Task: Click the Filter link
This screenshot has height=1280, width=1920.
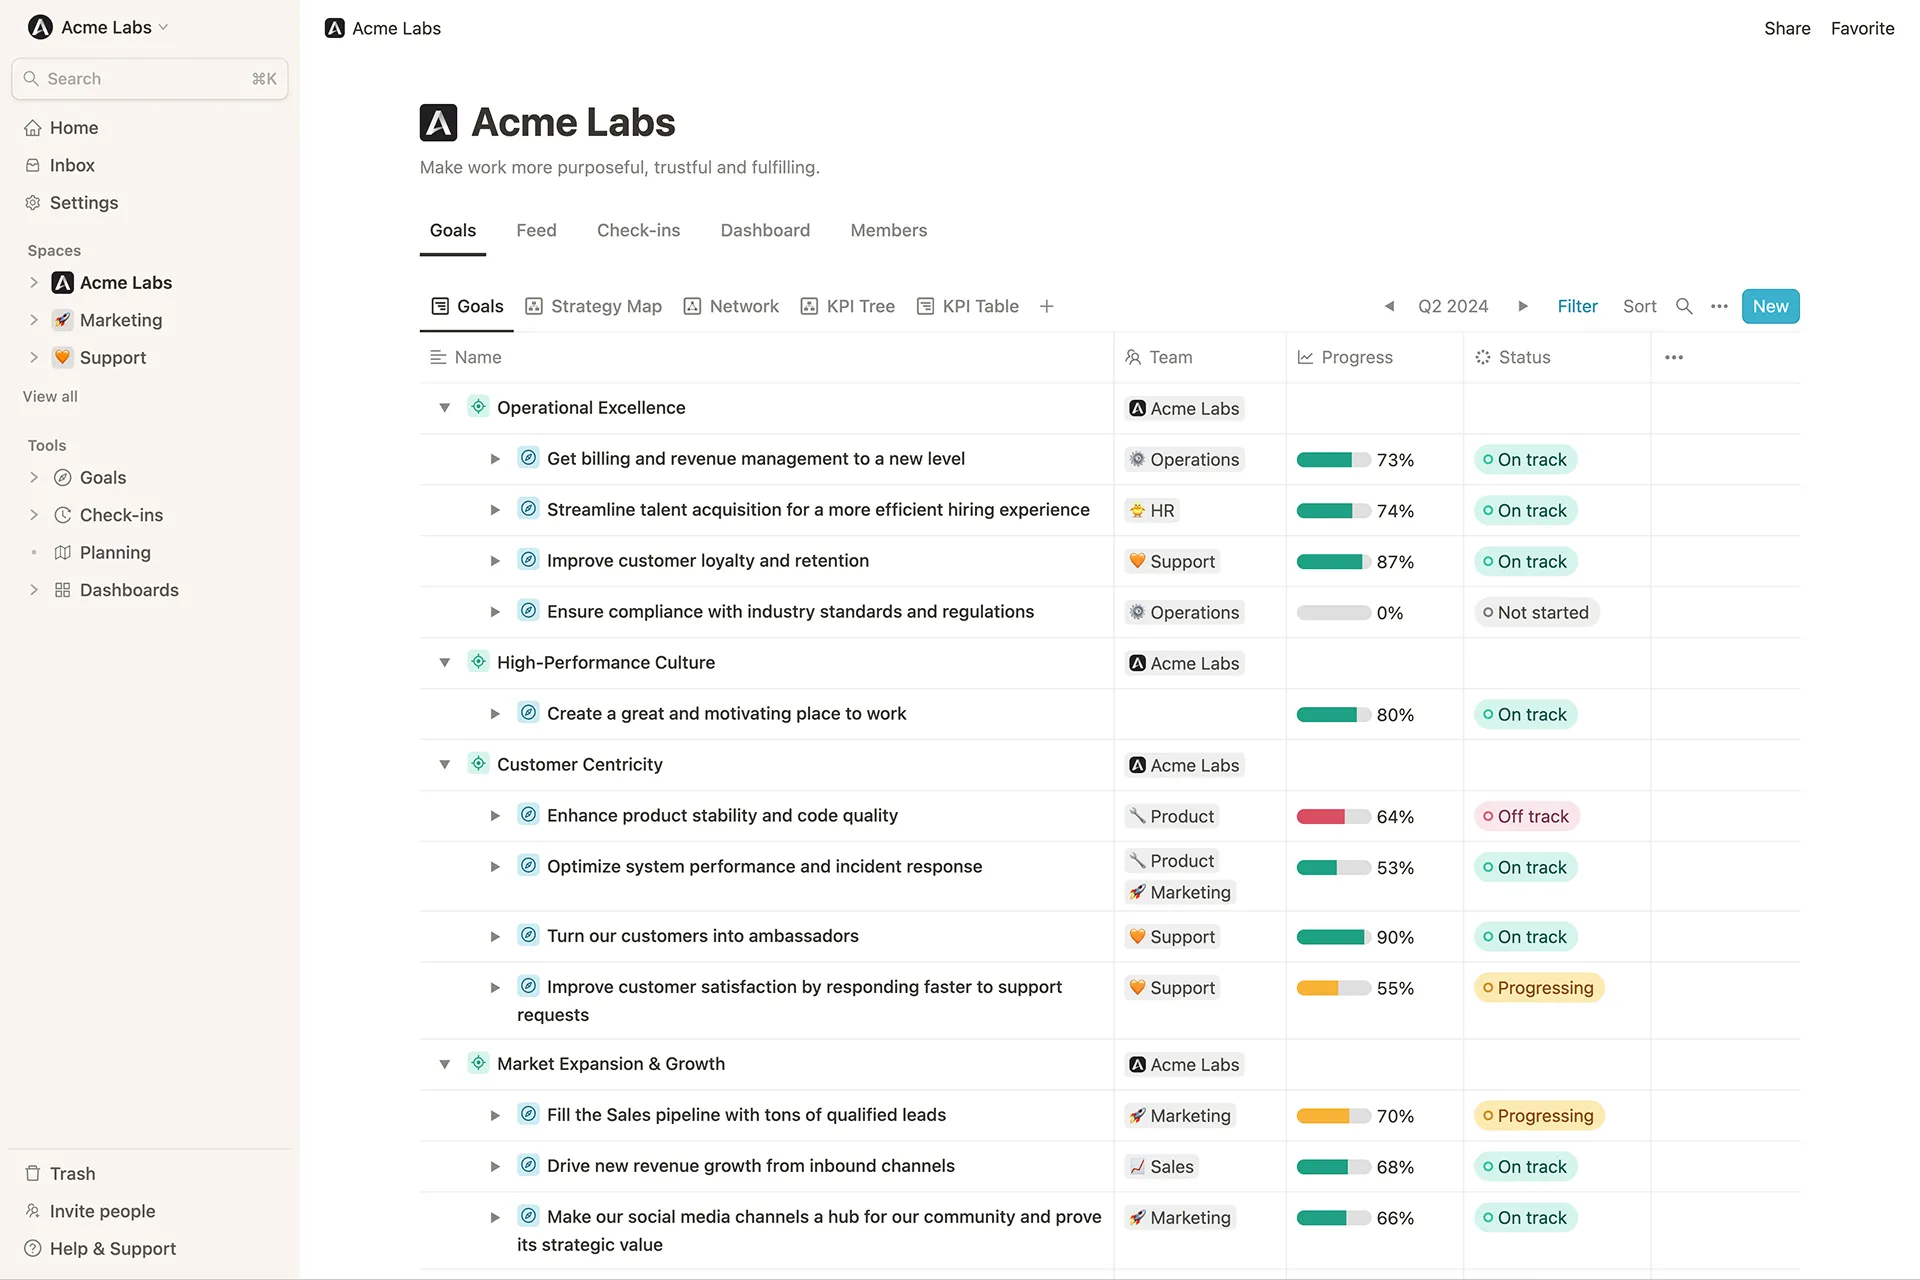Action: click(1577, 306)
